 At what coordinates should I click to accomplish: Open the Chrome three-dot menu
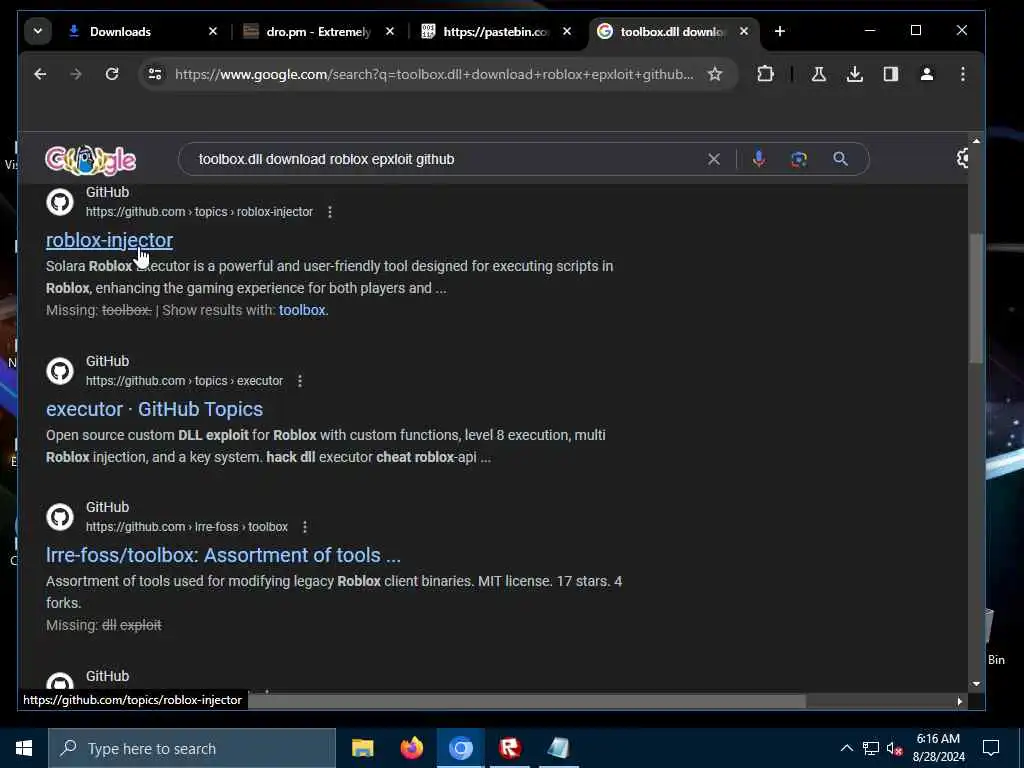963,74
